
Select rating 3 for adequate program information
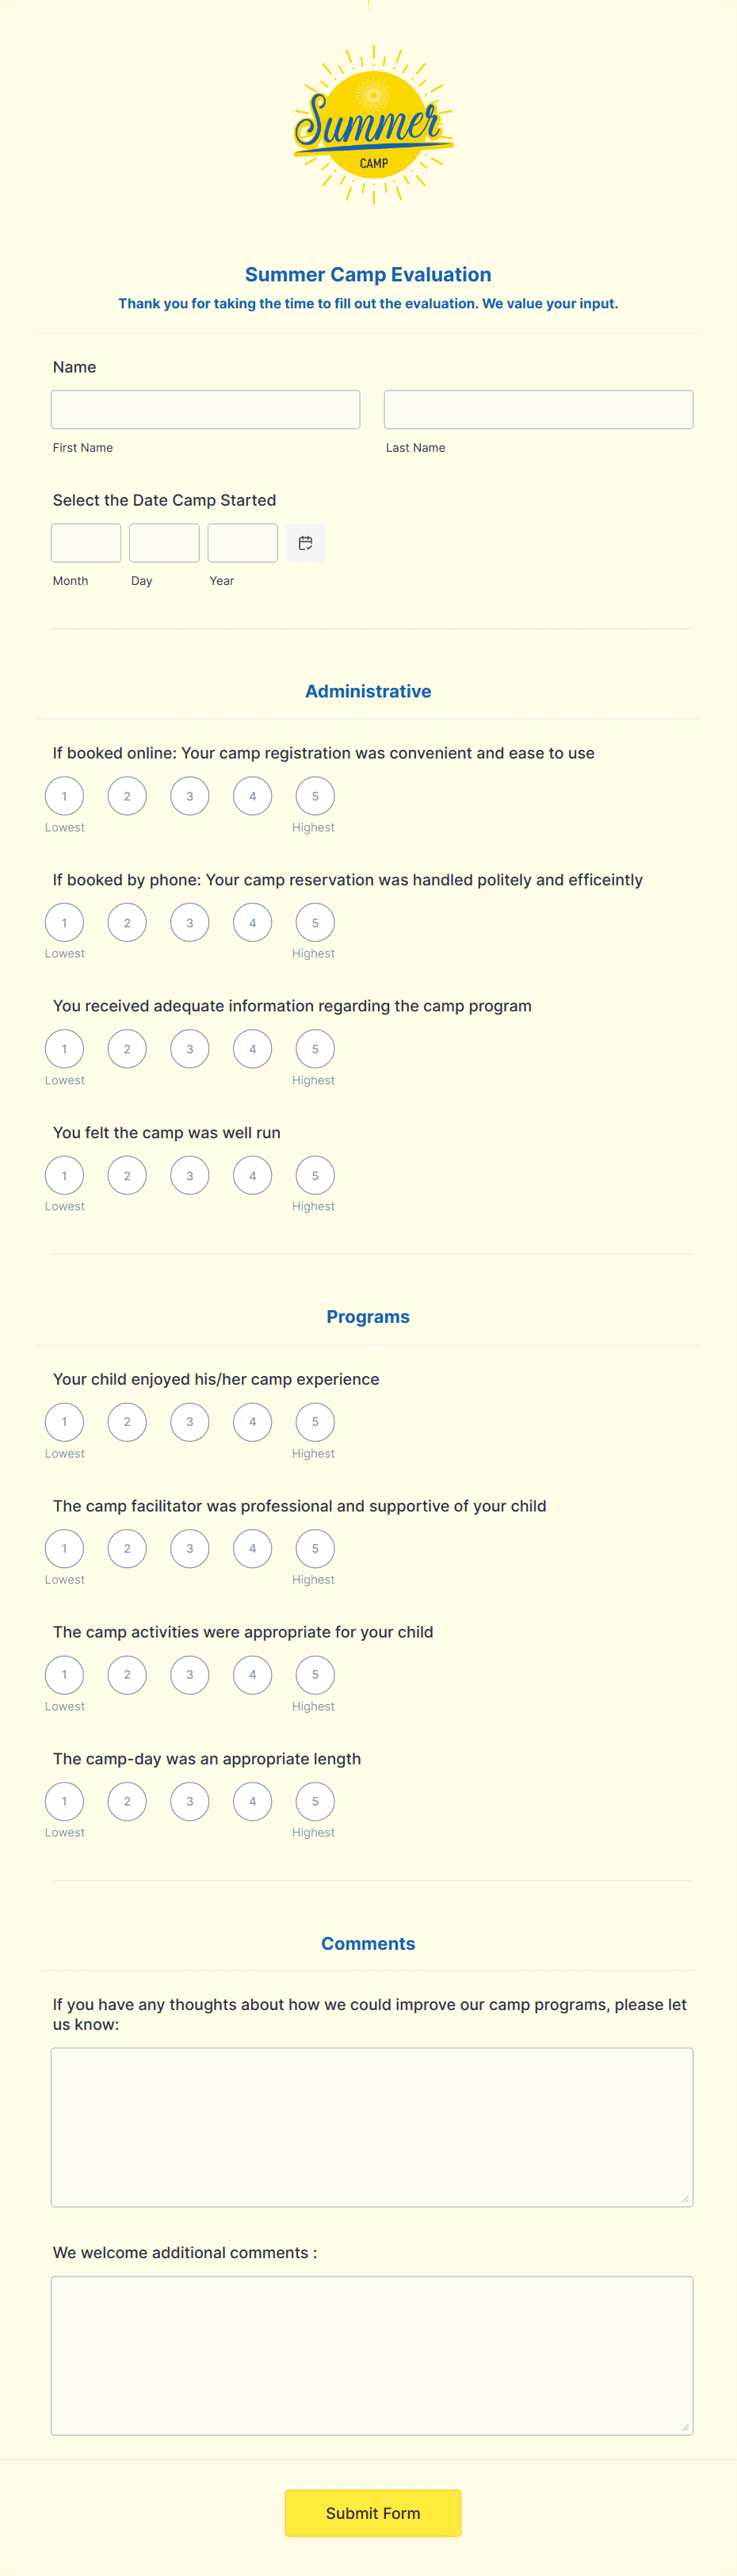click(x=189, y=1048)
